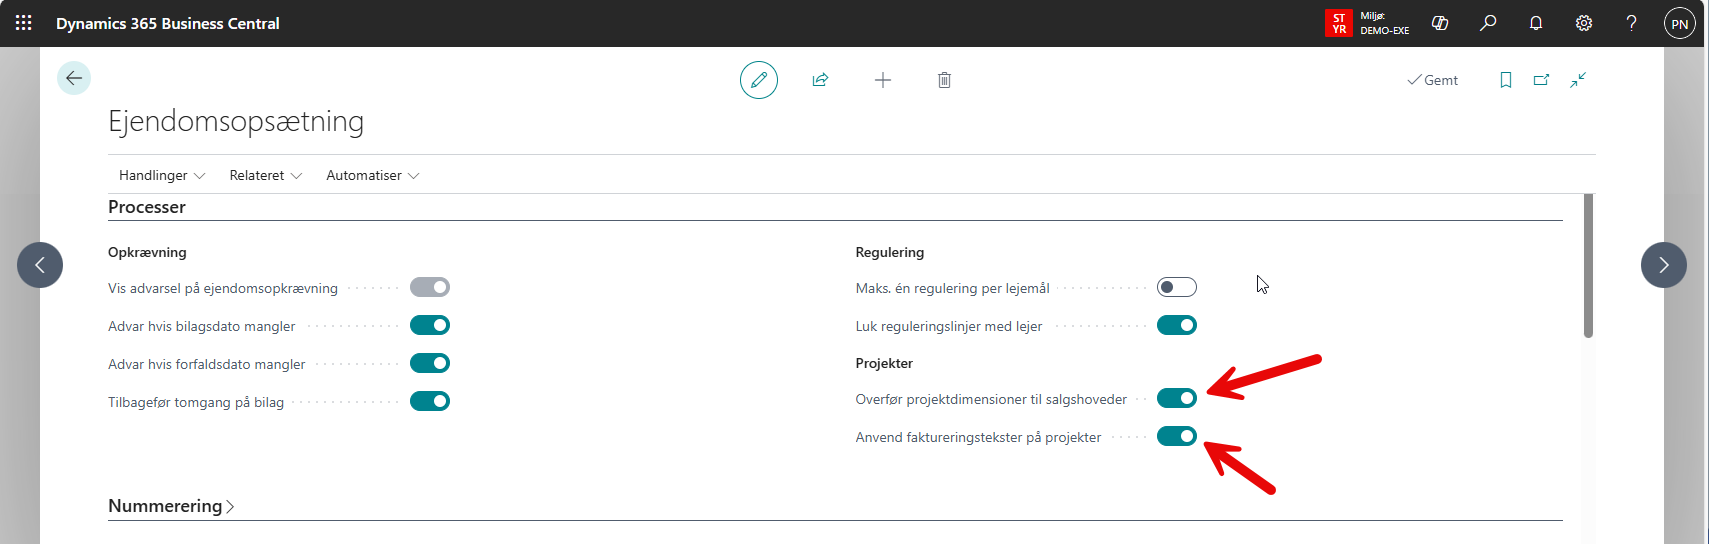Image resolution: width=1709 pixels, height=544 pixels.
Task: Go to next record with right arrow
Action: coord(1664,265)
